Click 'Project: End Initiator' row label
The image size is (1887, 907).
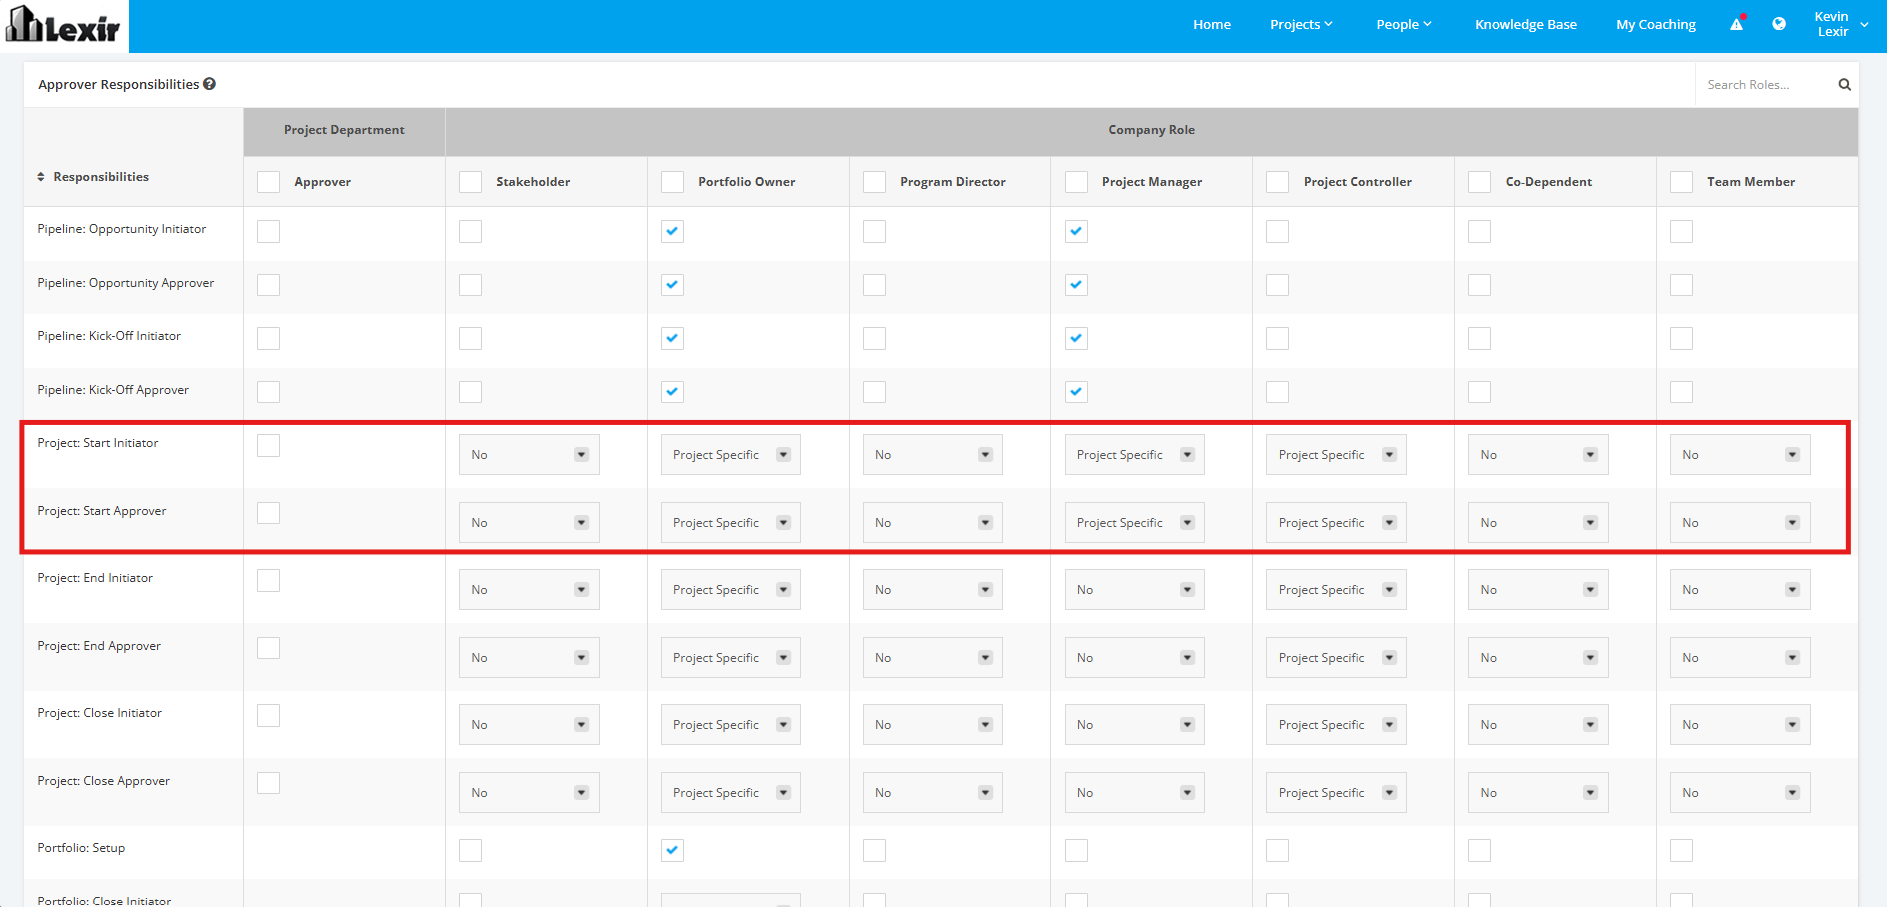95,578
